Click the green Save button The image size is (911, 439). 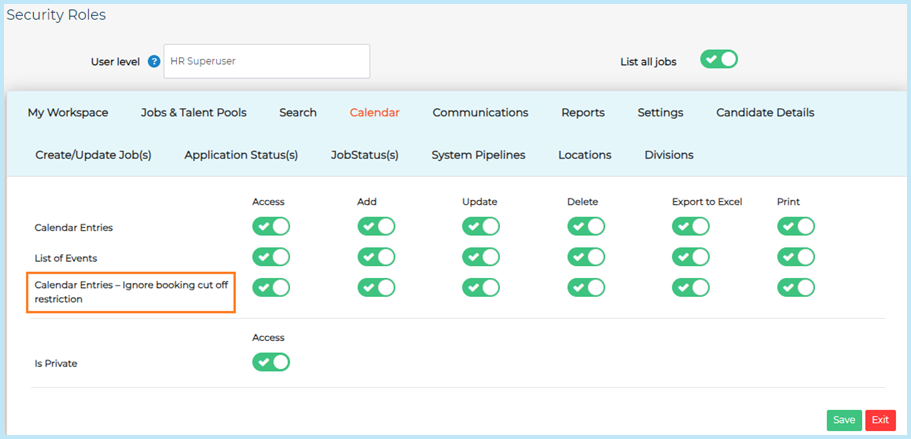(x=844, y=420)
